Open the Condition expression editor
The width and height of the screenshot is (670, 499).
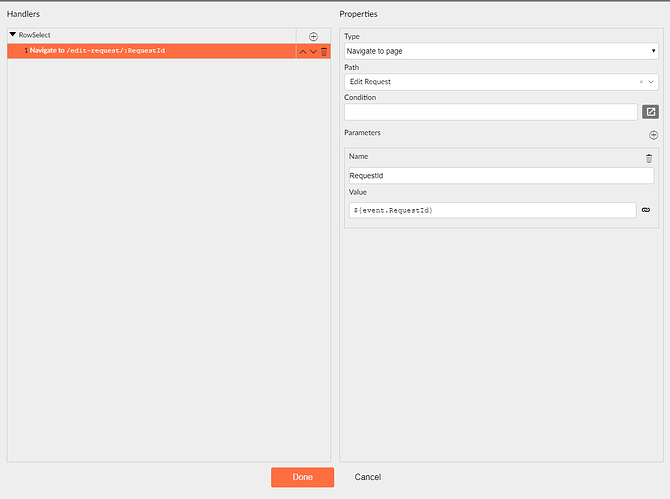click(x=650, y=112)
